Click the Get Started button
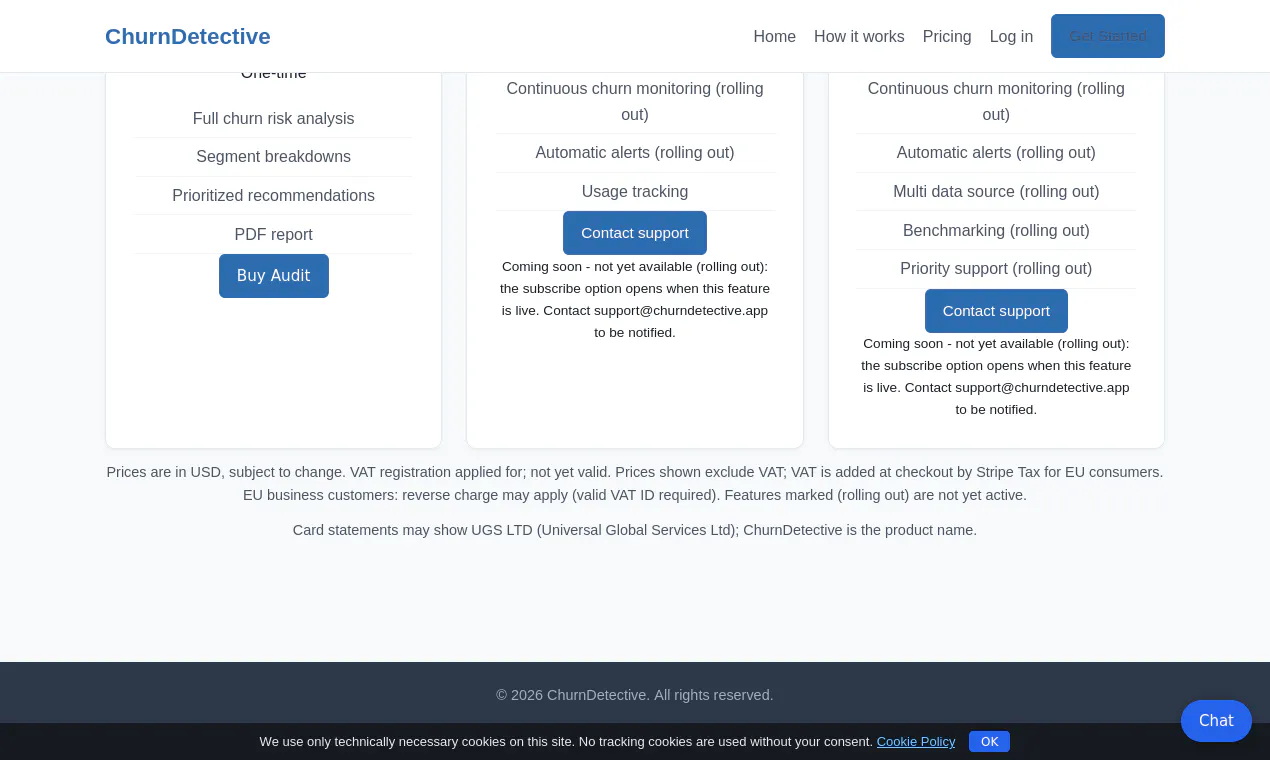Screen dimensions: 1270x760 coord(1108,36)
